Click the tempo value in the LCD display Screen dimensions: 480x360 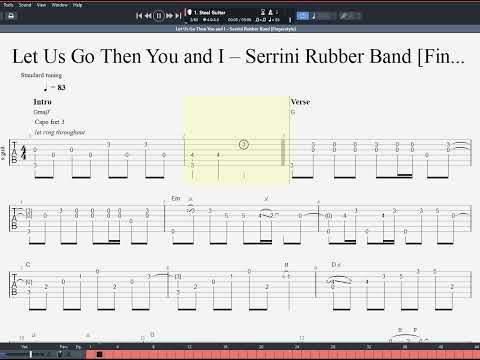pos(274,20)
